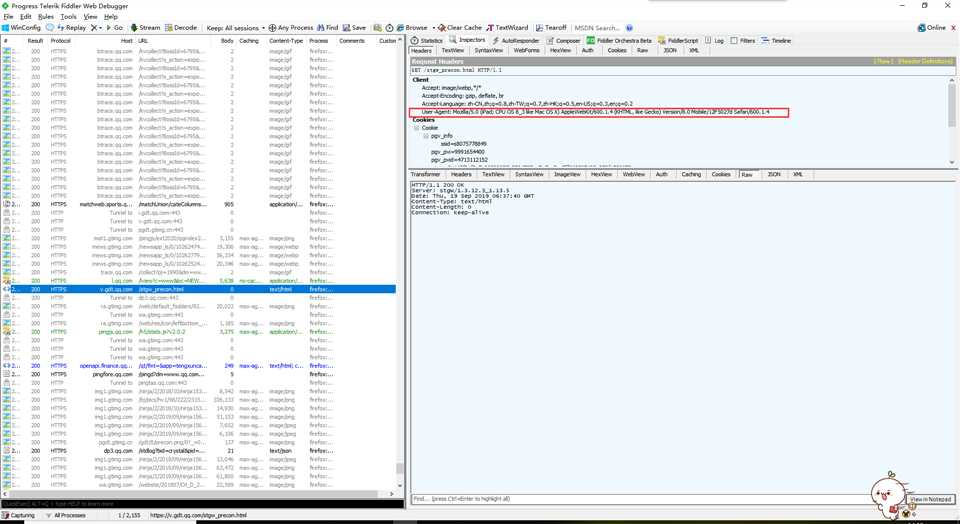Open the Edit menu
The width and height of the screenshot is (960, 524).
pyautogui.click(x=26, y=17)
